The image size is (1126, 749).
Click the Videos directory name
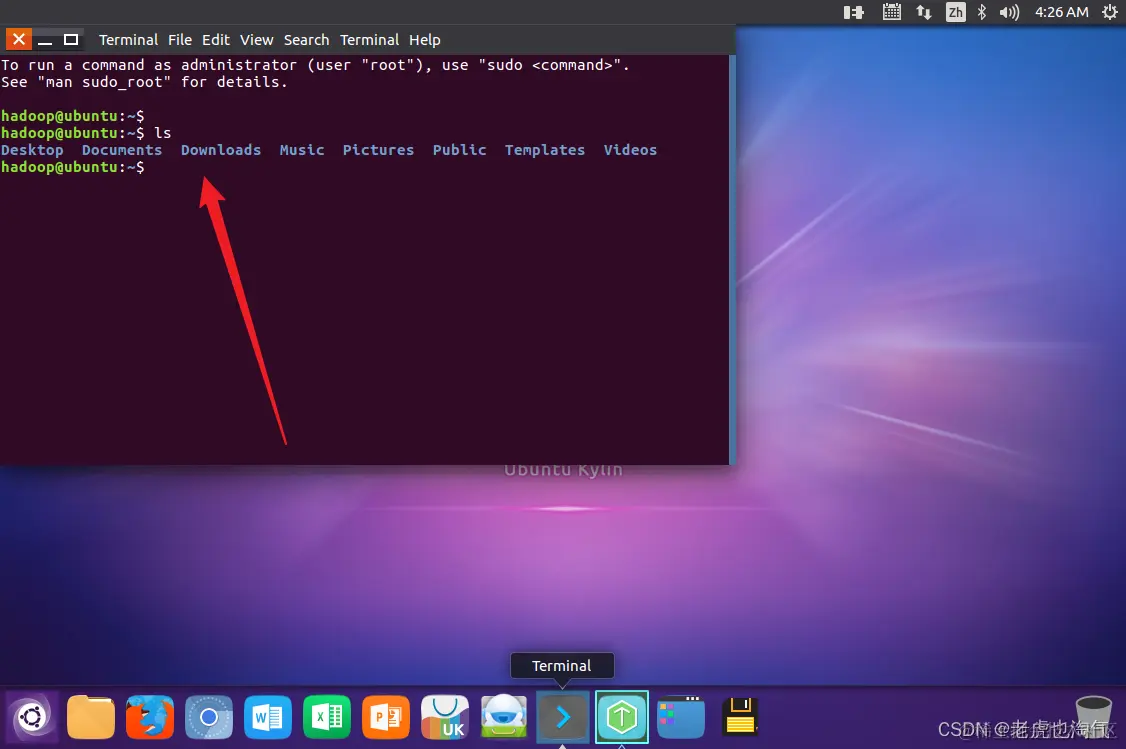pos(630,150)
